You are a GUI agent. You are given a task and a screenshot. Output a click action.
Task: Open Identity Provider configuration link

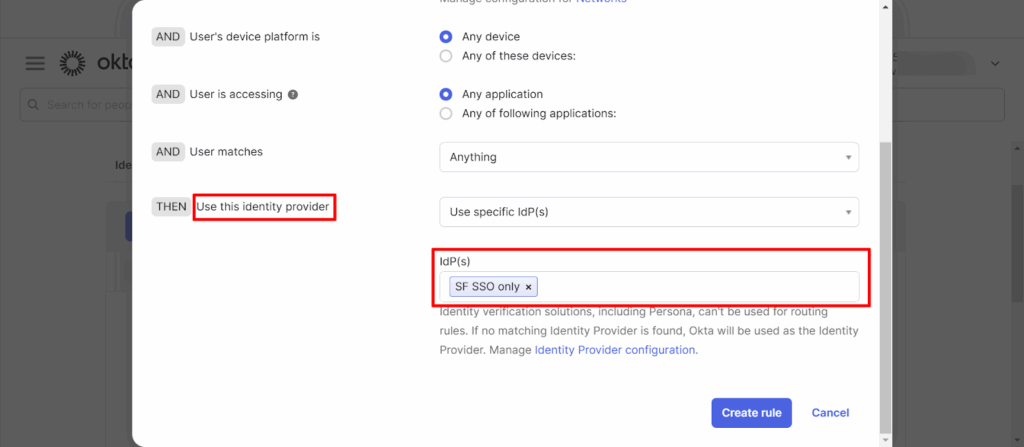coord(615,350)
